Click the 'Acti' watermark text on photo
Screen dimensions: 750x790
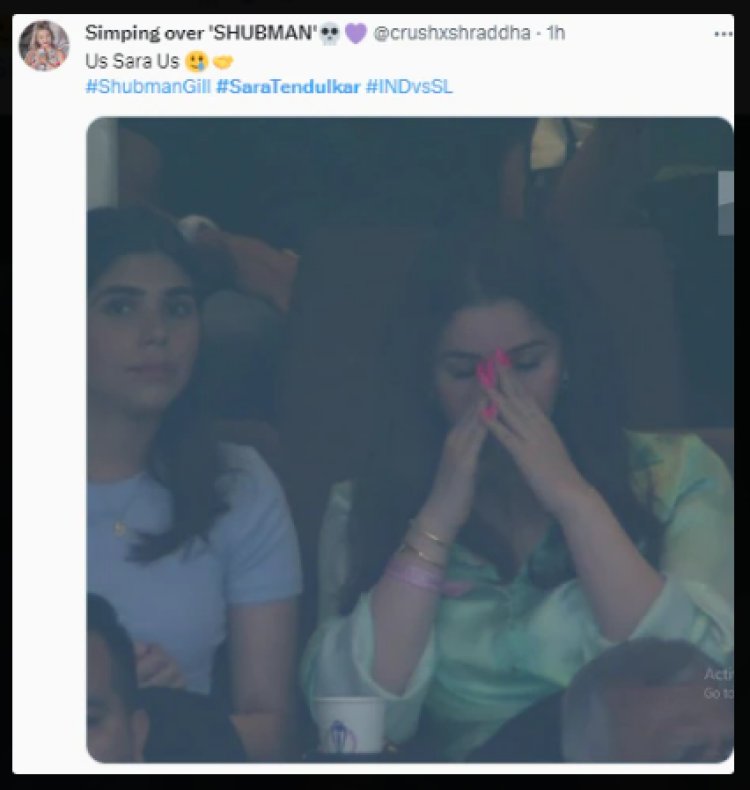click(719, 674)
